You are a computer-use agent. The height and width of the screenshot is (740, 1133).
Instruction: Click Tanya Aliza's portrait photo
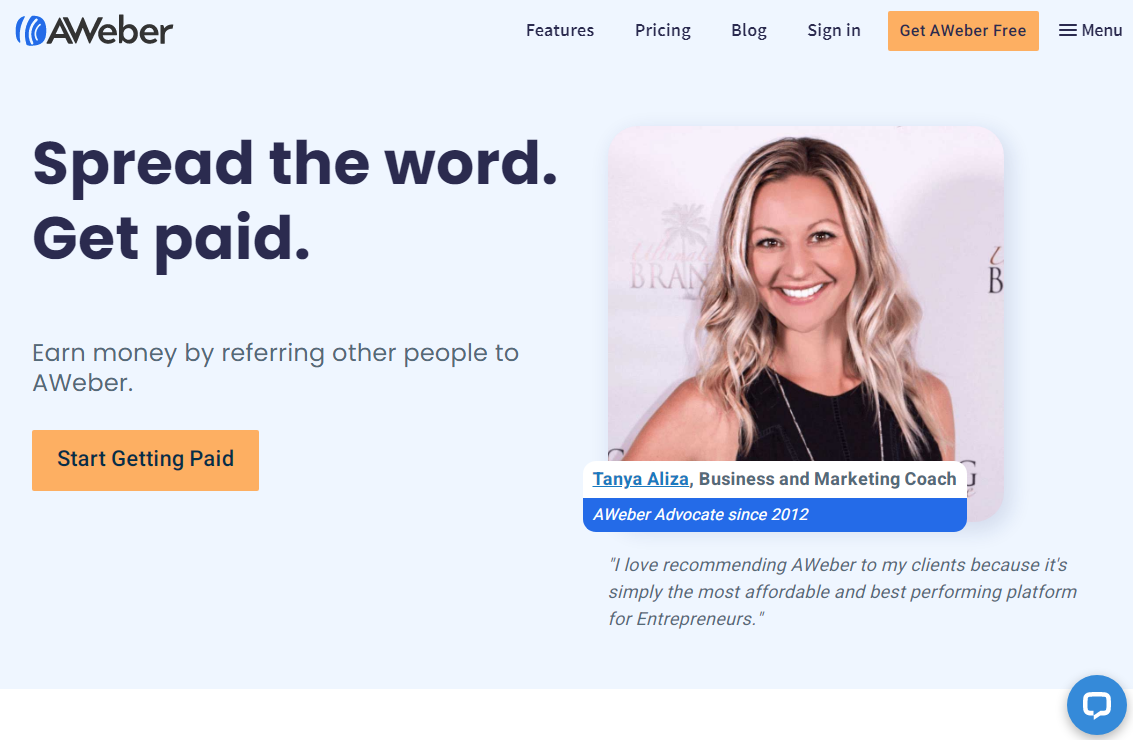click(805, 293)
